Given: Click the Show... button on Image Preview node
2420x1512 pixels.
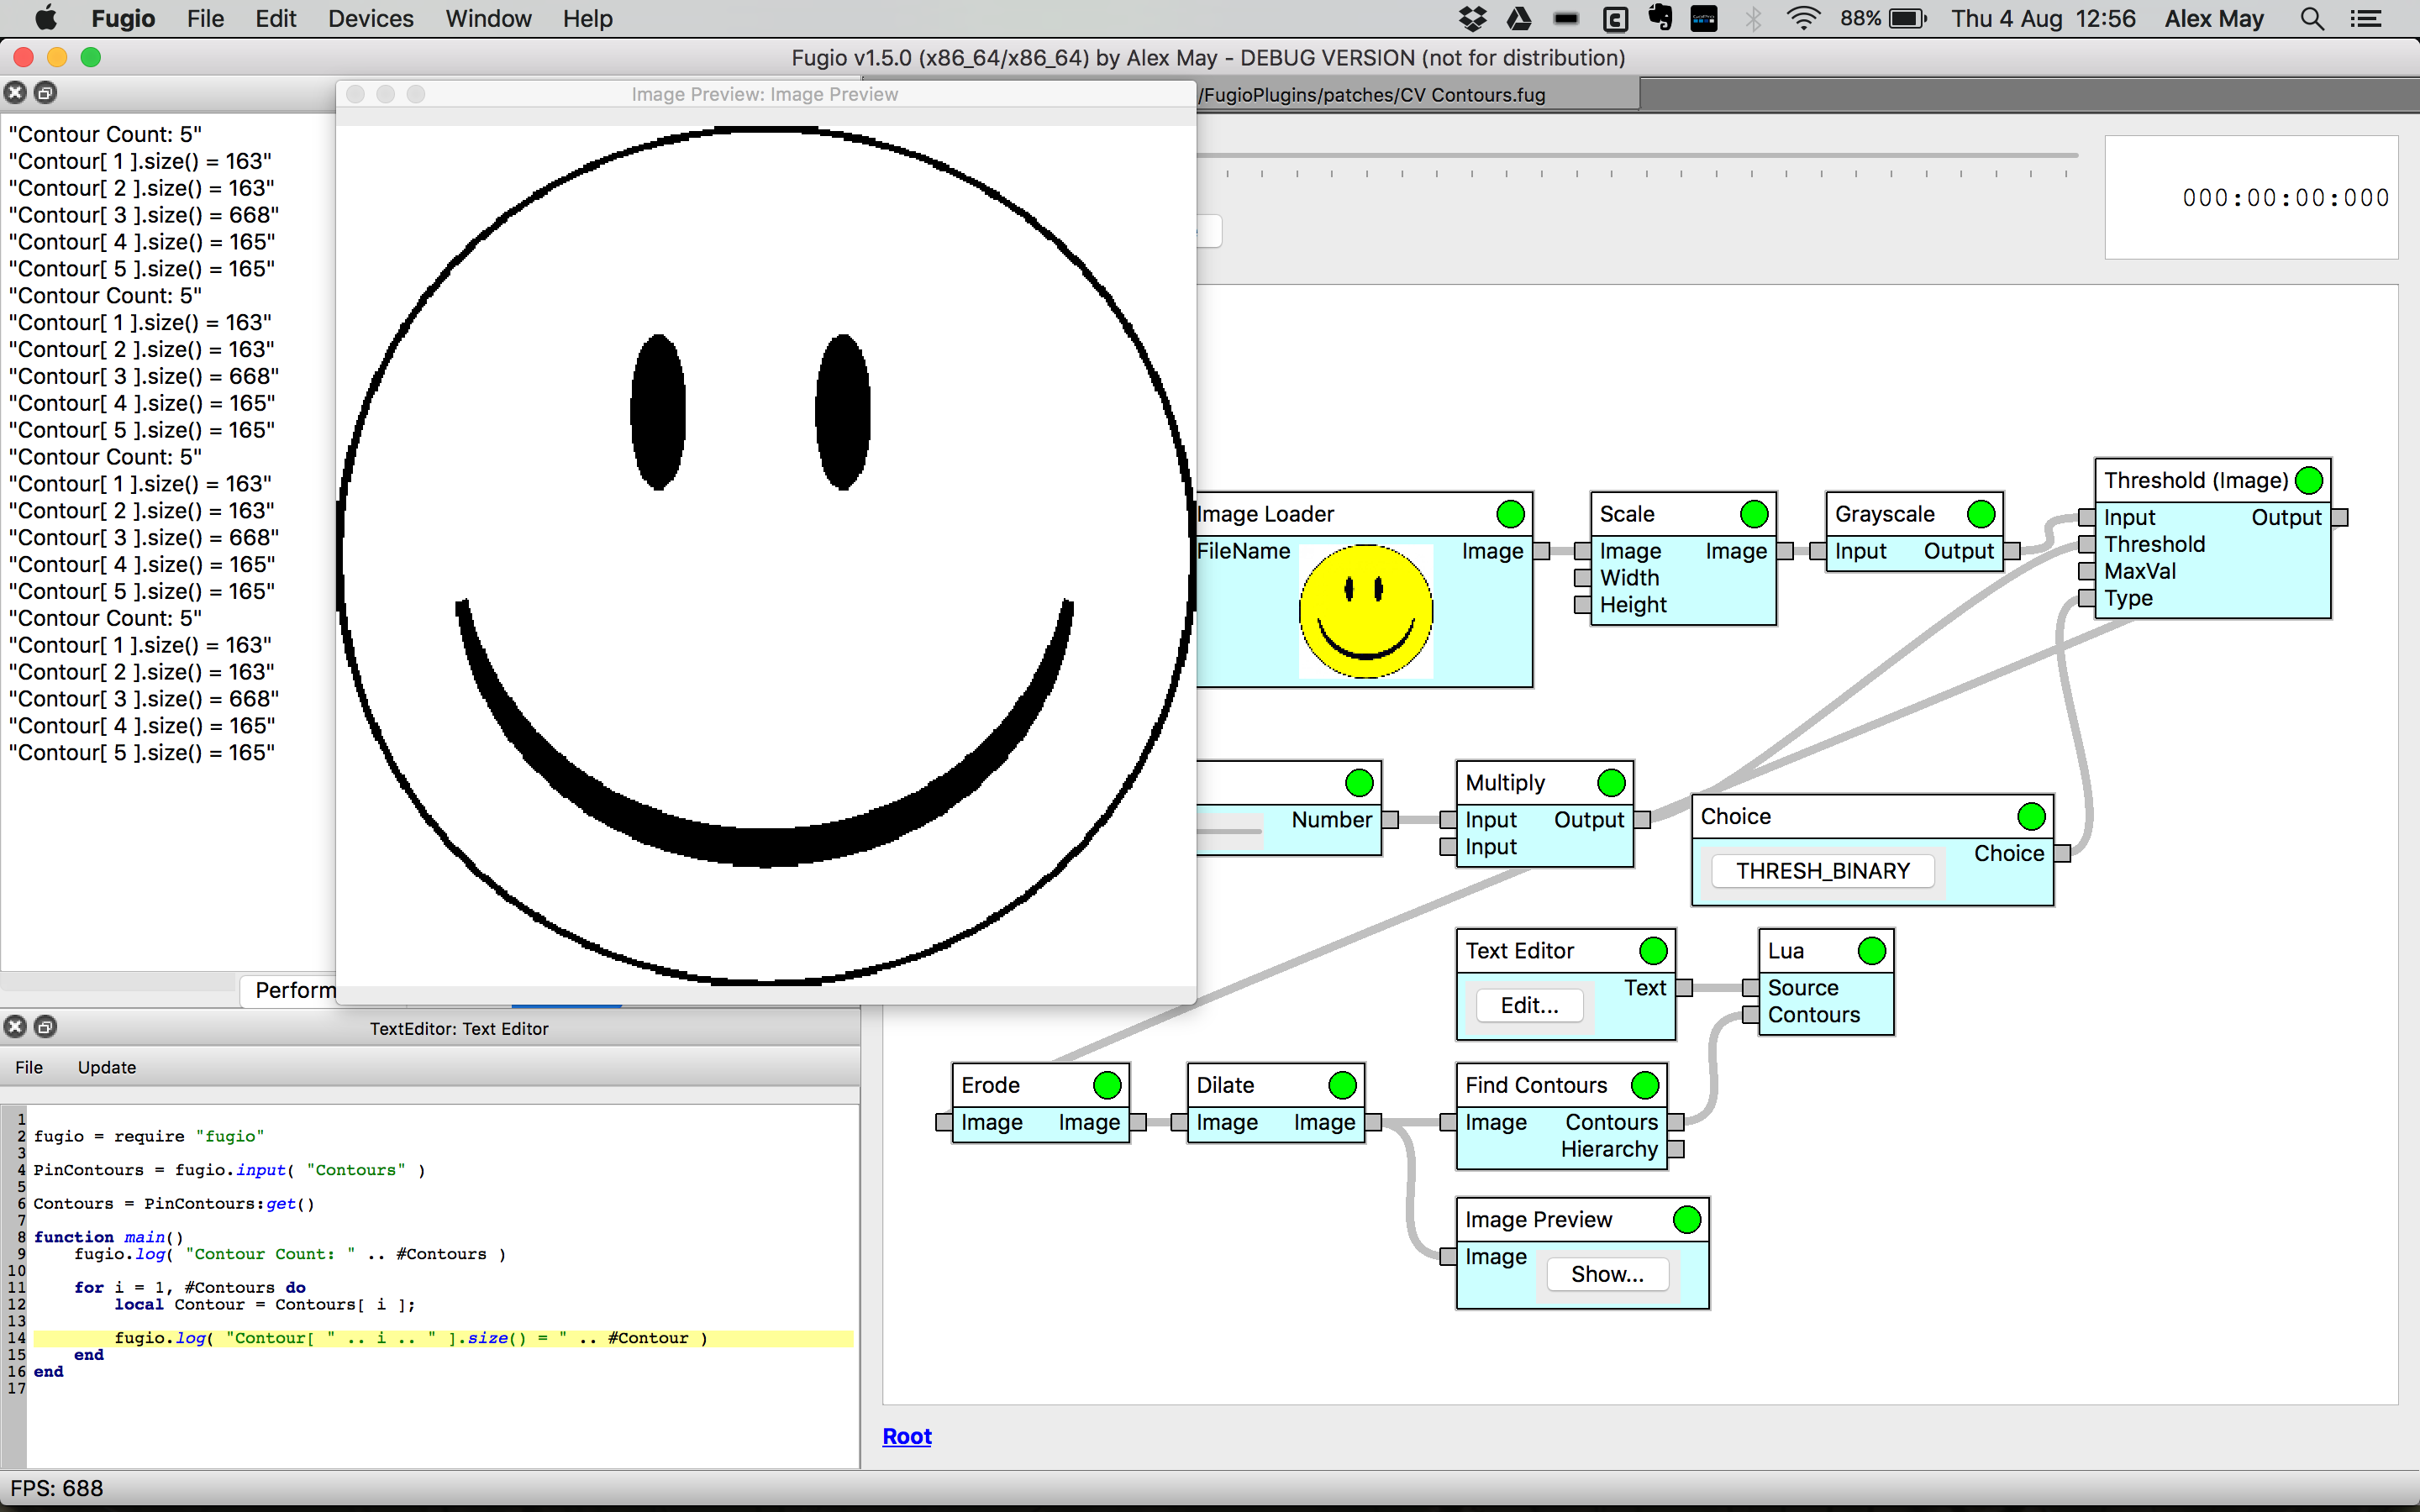Looking at the screenshot, I should [1607, 1274].
